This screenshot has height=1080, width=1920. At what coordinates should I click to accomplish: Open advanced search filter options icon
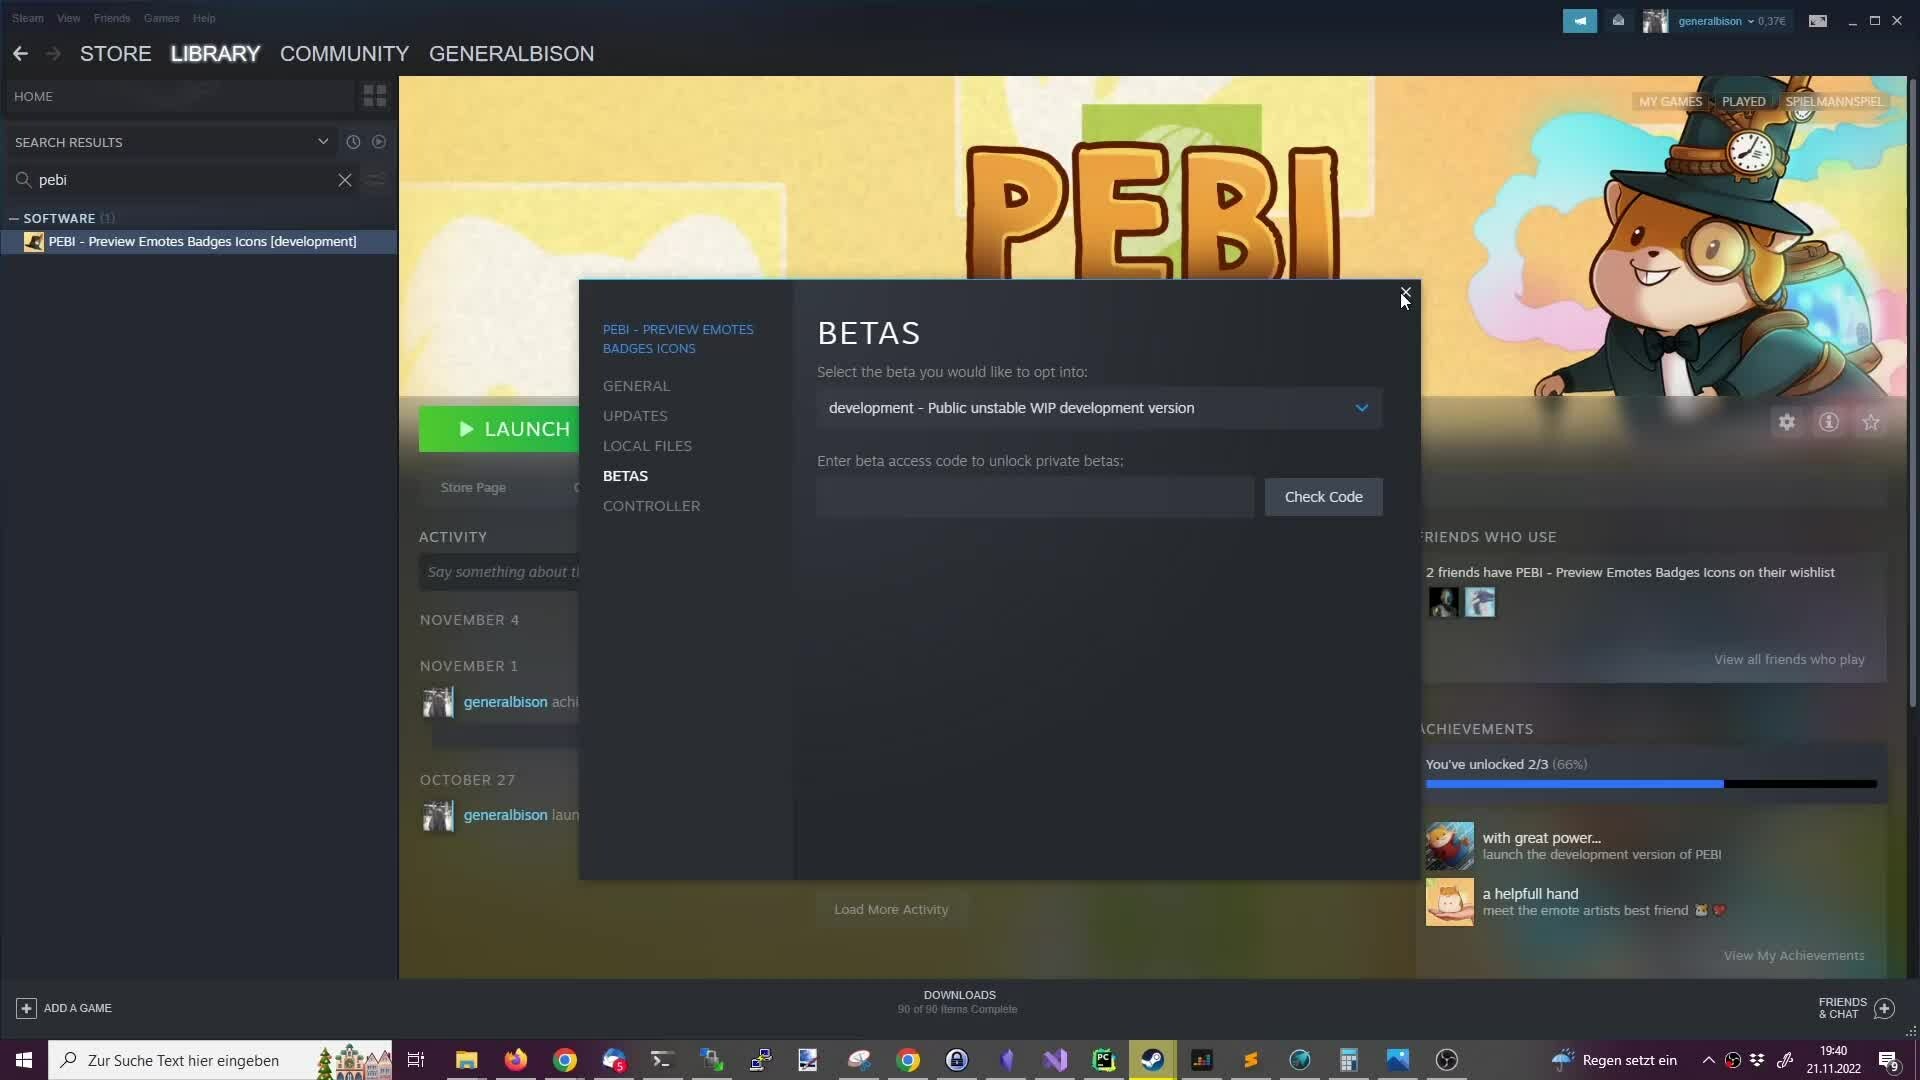tap(376, 180)
